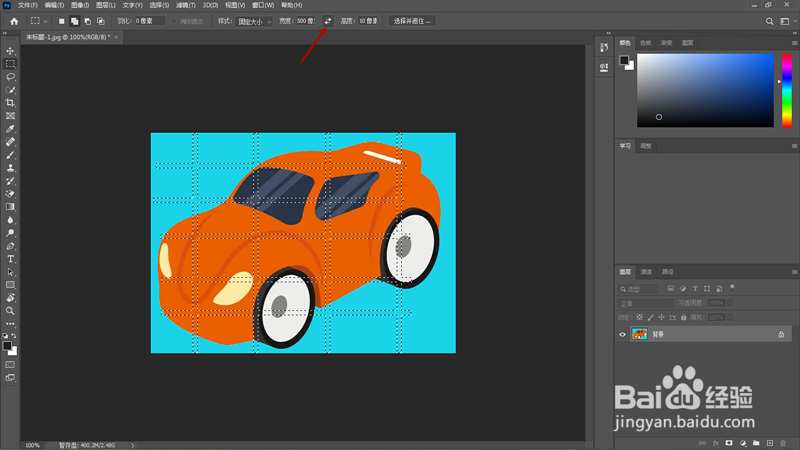Open the layer blend mode dropdown
Viewport: 800px width, 450px height.
[x=645, y=302]
